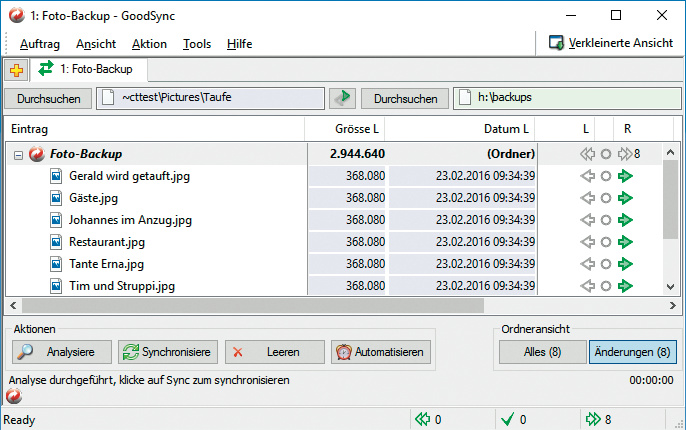Click the file icon of Tim und Struppi.jpg
This screenshot has width=686, height=430.
[x=56, y=286]
